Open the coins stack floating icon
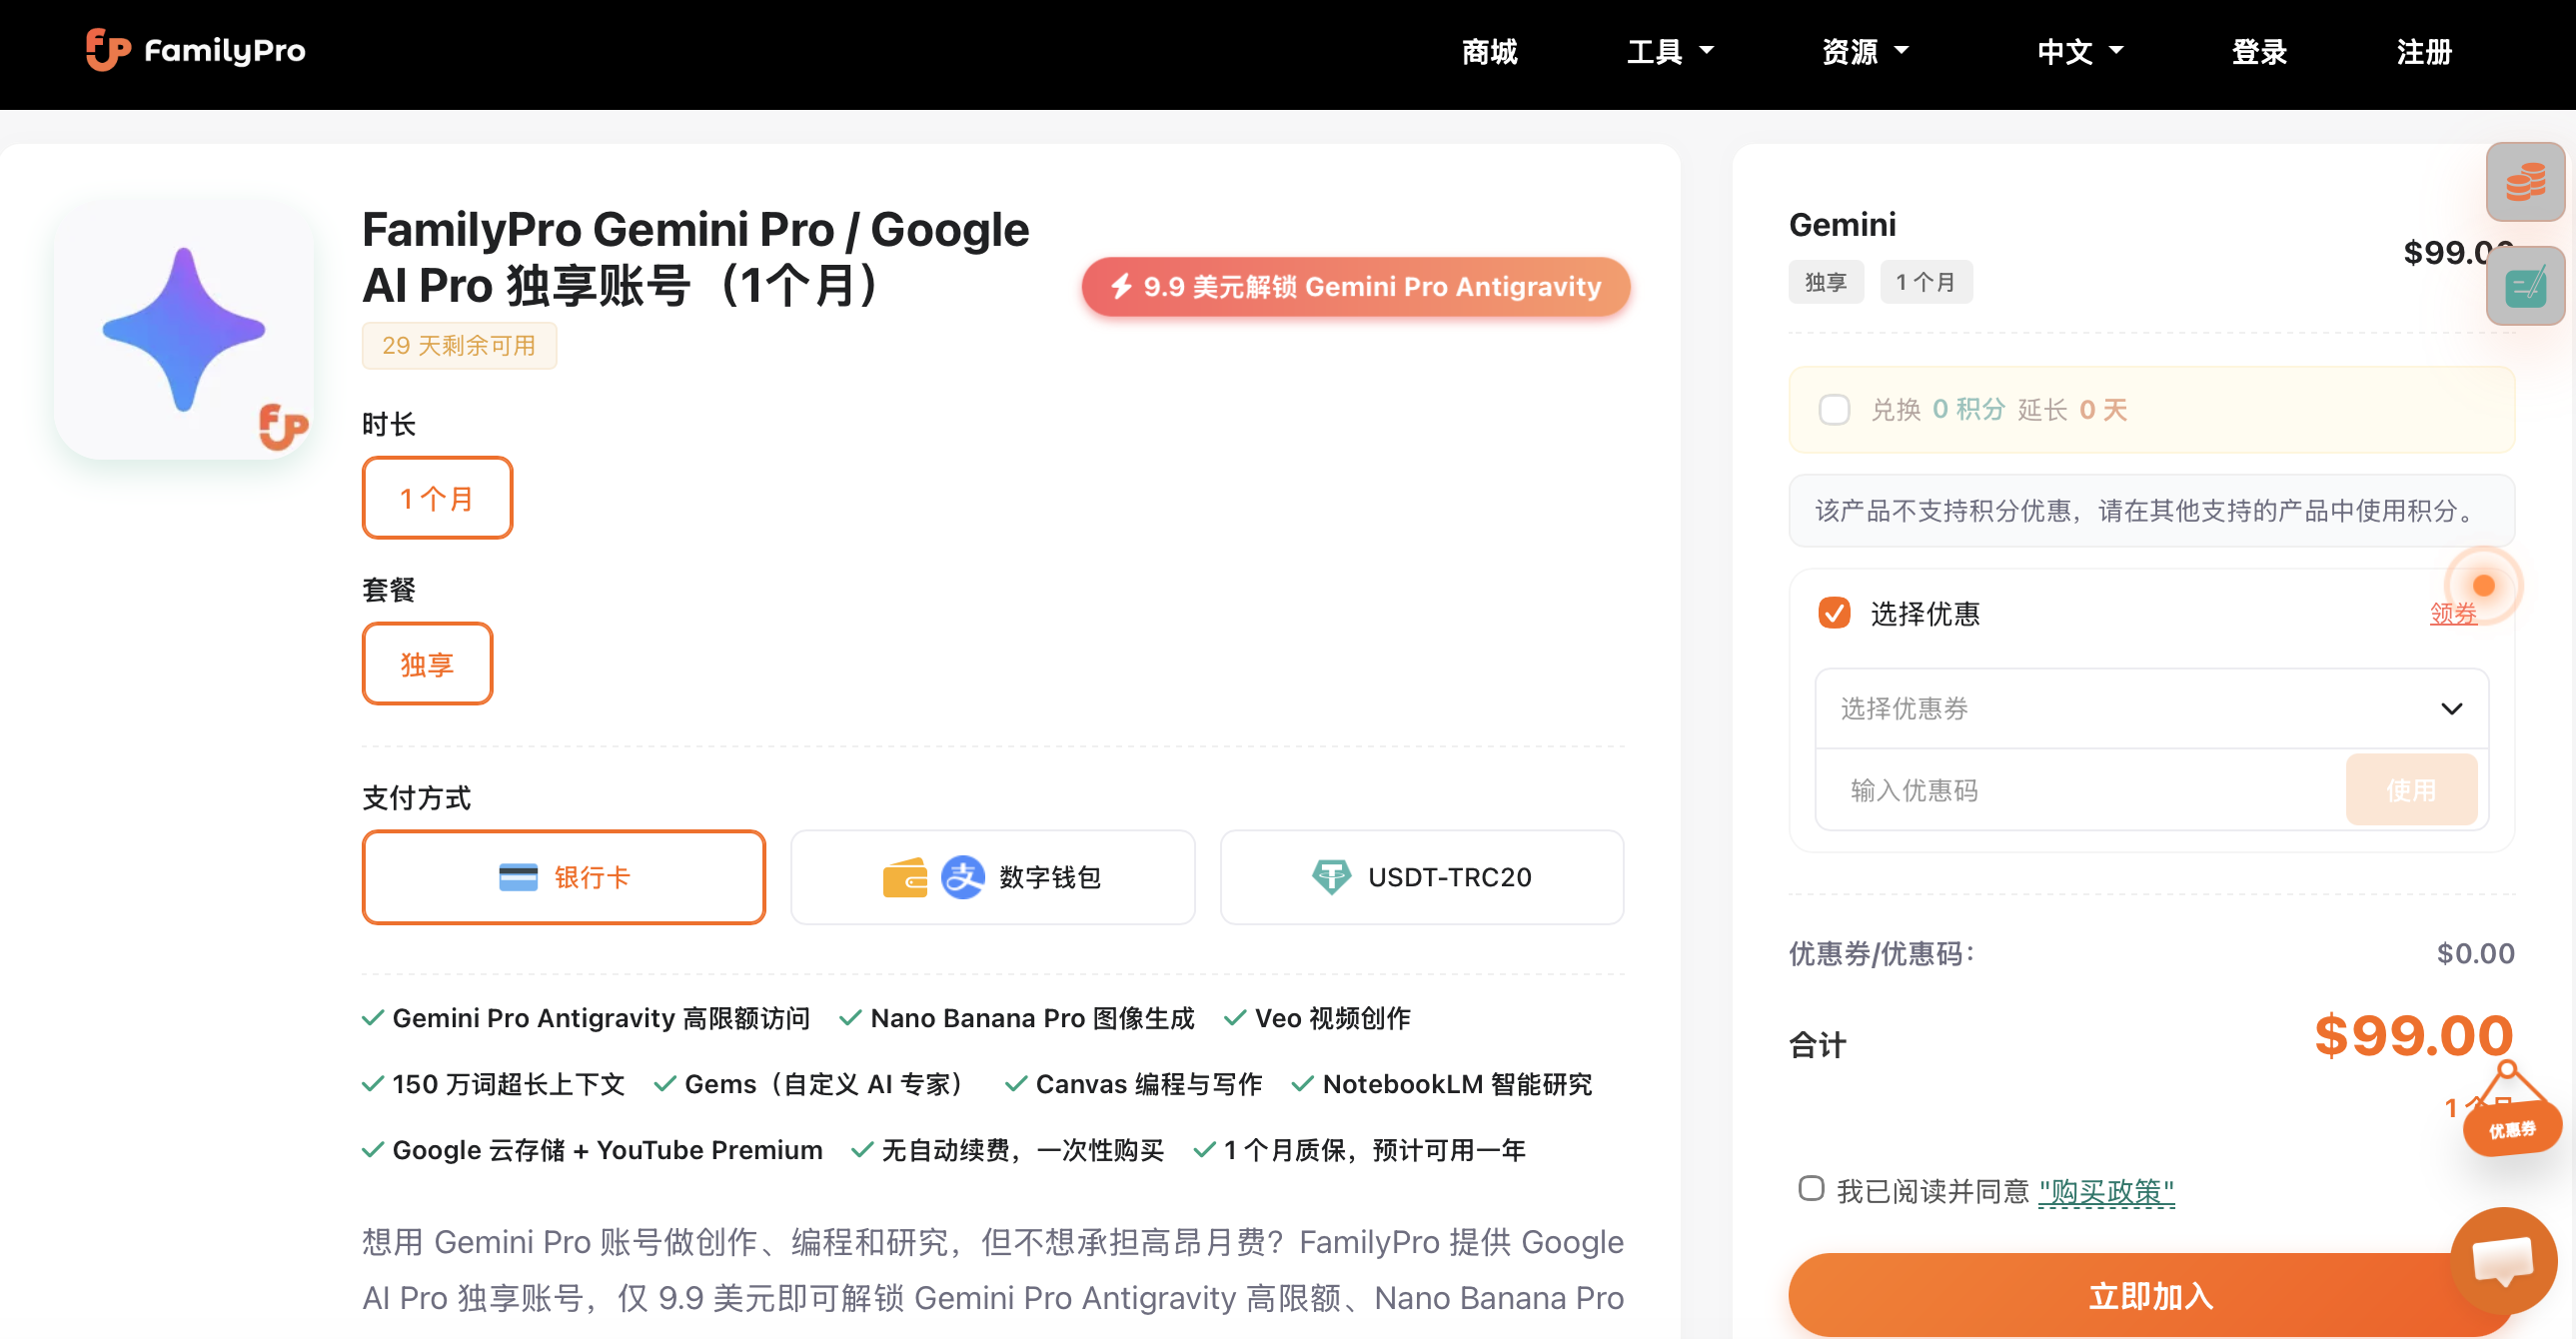This screenshot has height=1339, width=2576. coord(2525,182)
